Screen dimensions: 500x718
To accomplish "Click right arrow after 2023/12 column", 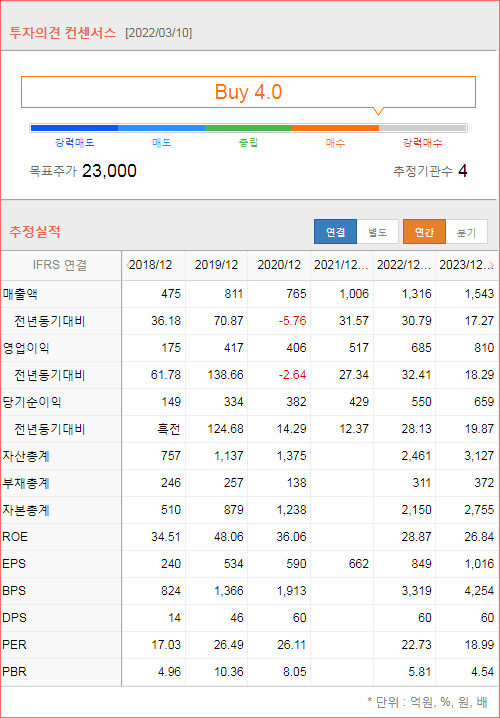I will click(x=492, y=265).
